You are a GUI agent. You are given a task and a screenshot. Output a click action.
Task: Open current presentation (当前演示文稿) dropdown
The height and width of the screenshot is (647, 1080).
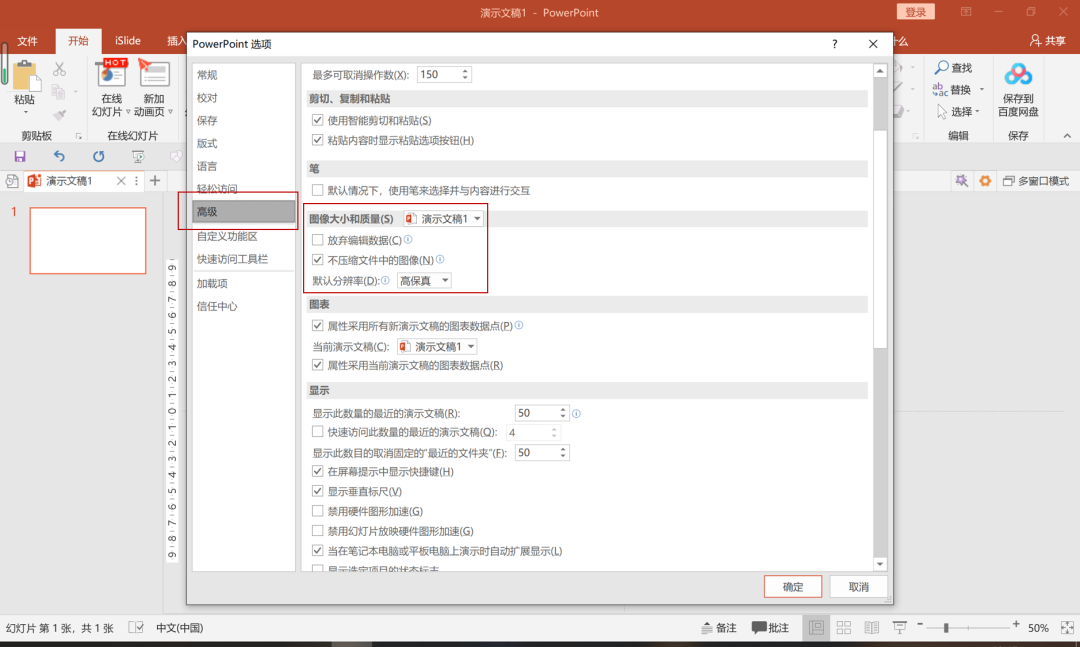pyautogui.click(x=437, y=347)
